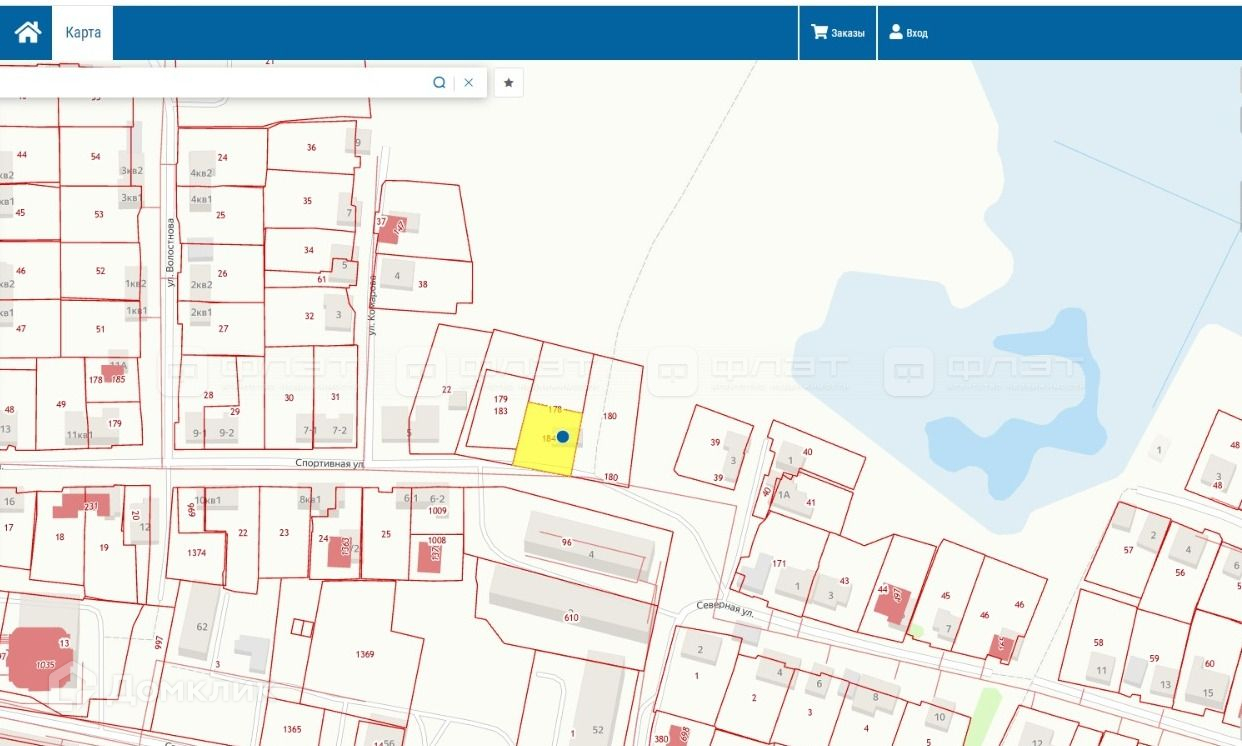Click the ул. Волостнова street label
This screenshot has width=1242, height=746.
click(171, 253)
